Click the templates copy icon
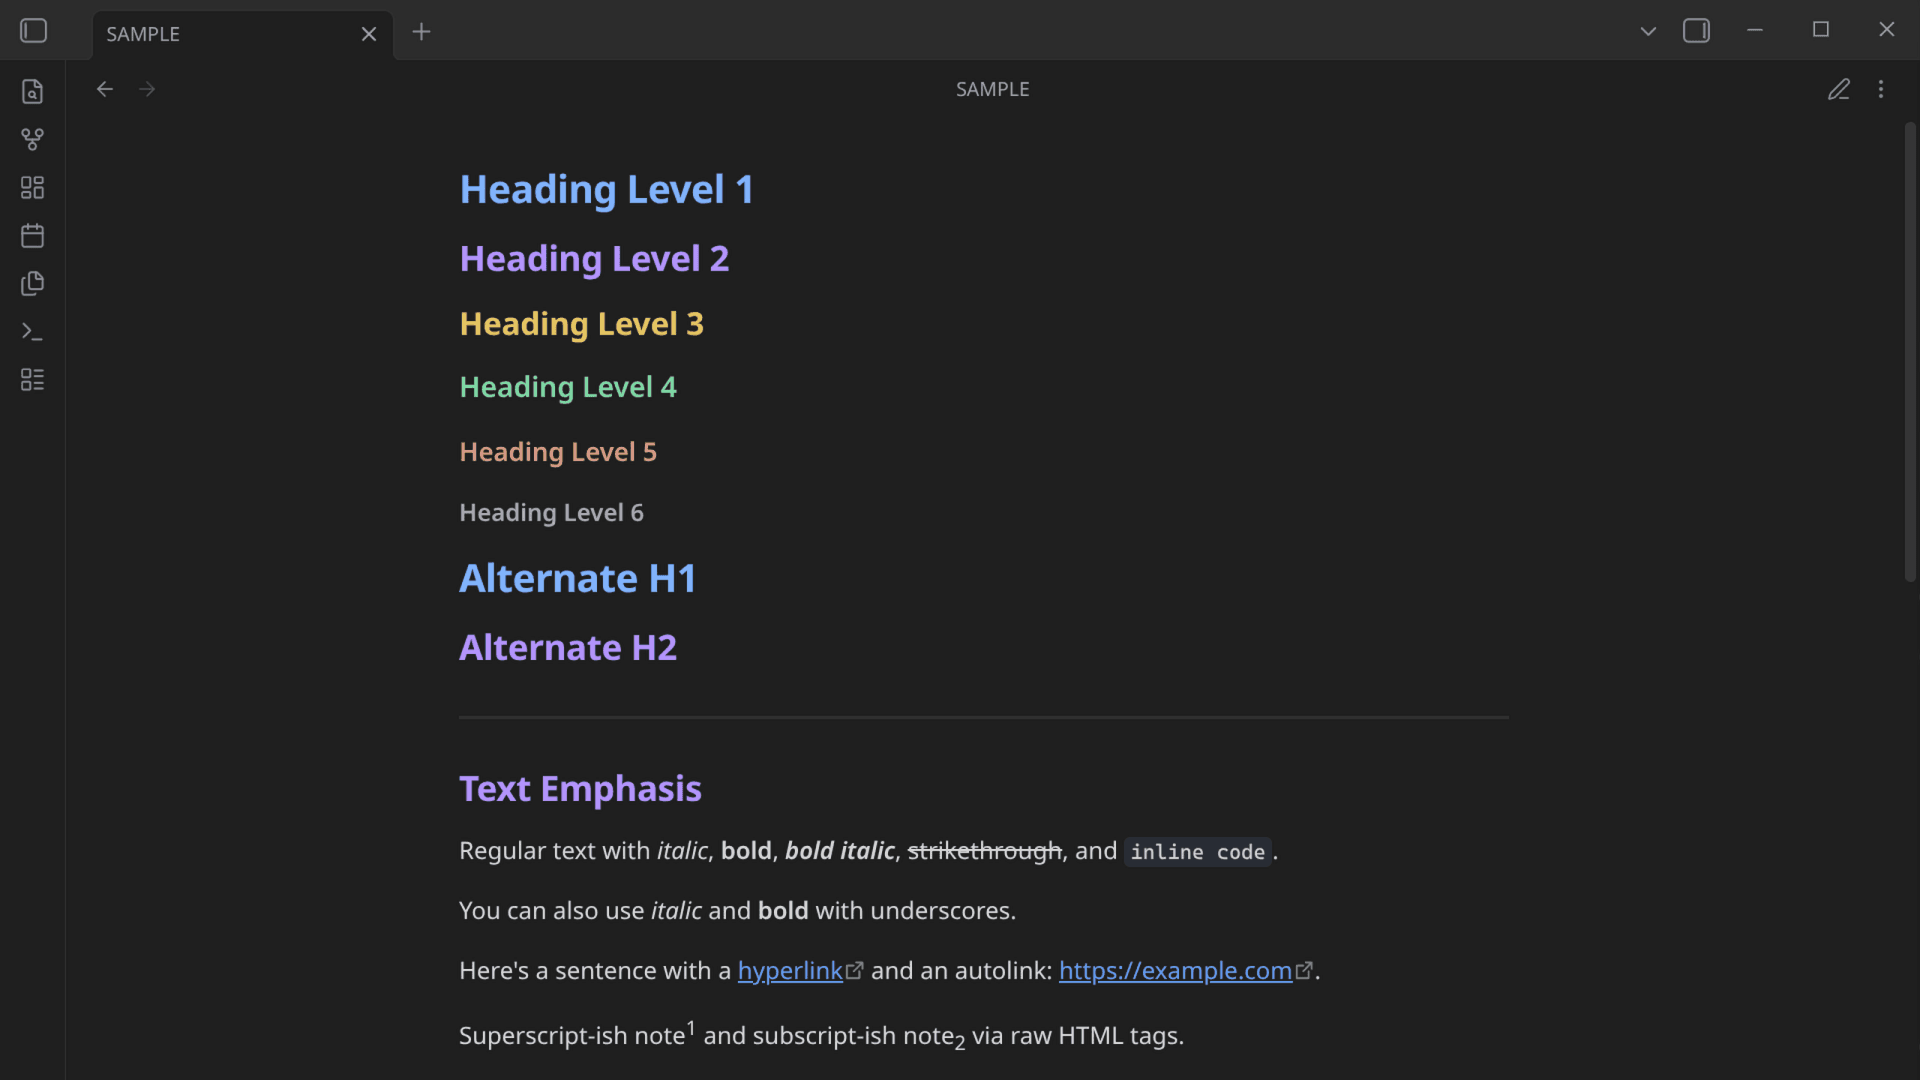 [32, 283]
